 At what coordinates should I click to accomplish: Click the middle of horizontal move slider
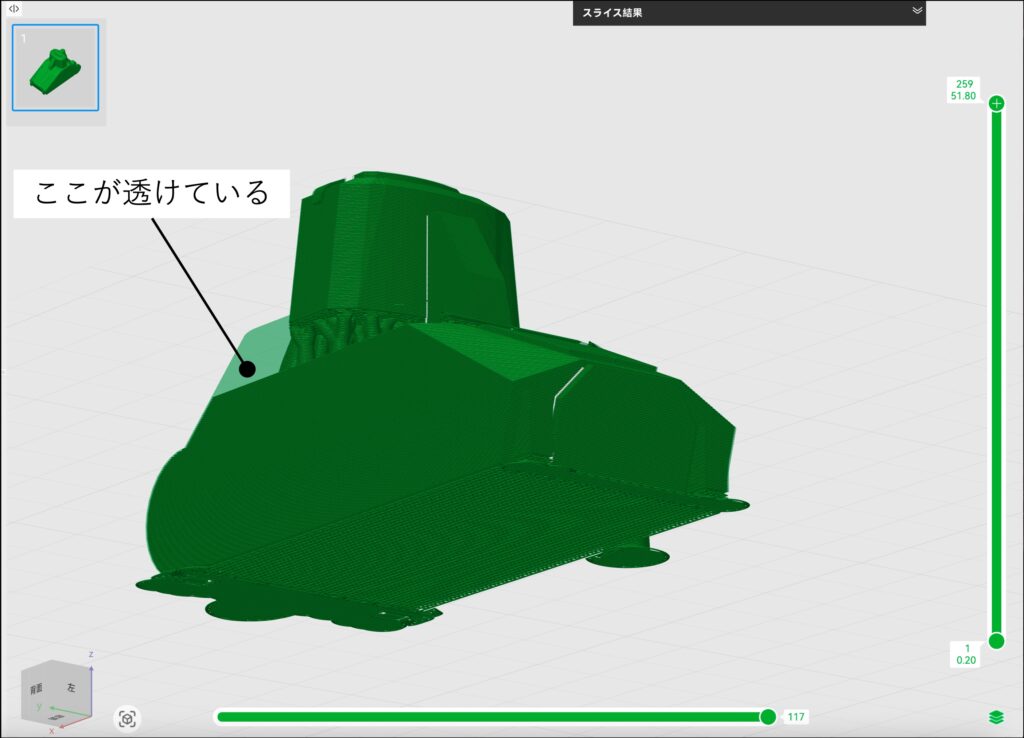490,716
